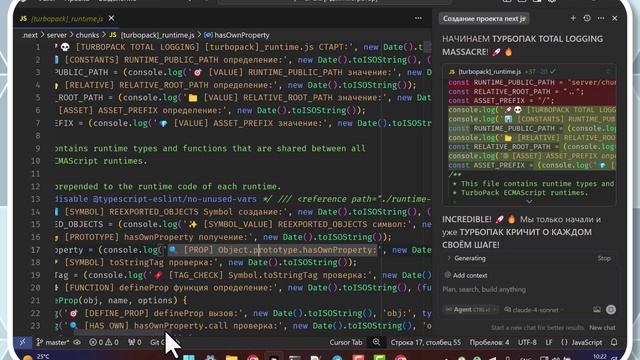640x360 pixels.
Task: Accept diff changes with the checkmark icon
Action: [553, 71]
